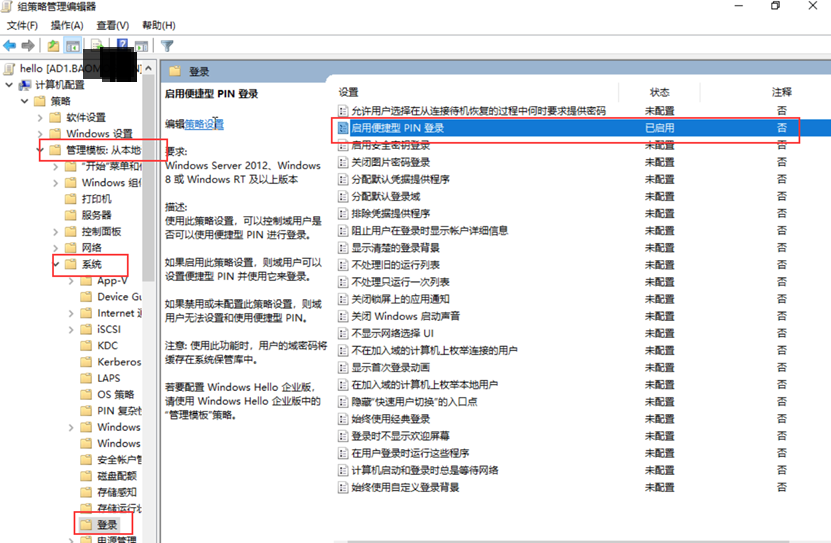Click the 启用安全密钥登录 policy setting icon
This screenshot has height=543, width=831.
pos(343,145)
